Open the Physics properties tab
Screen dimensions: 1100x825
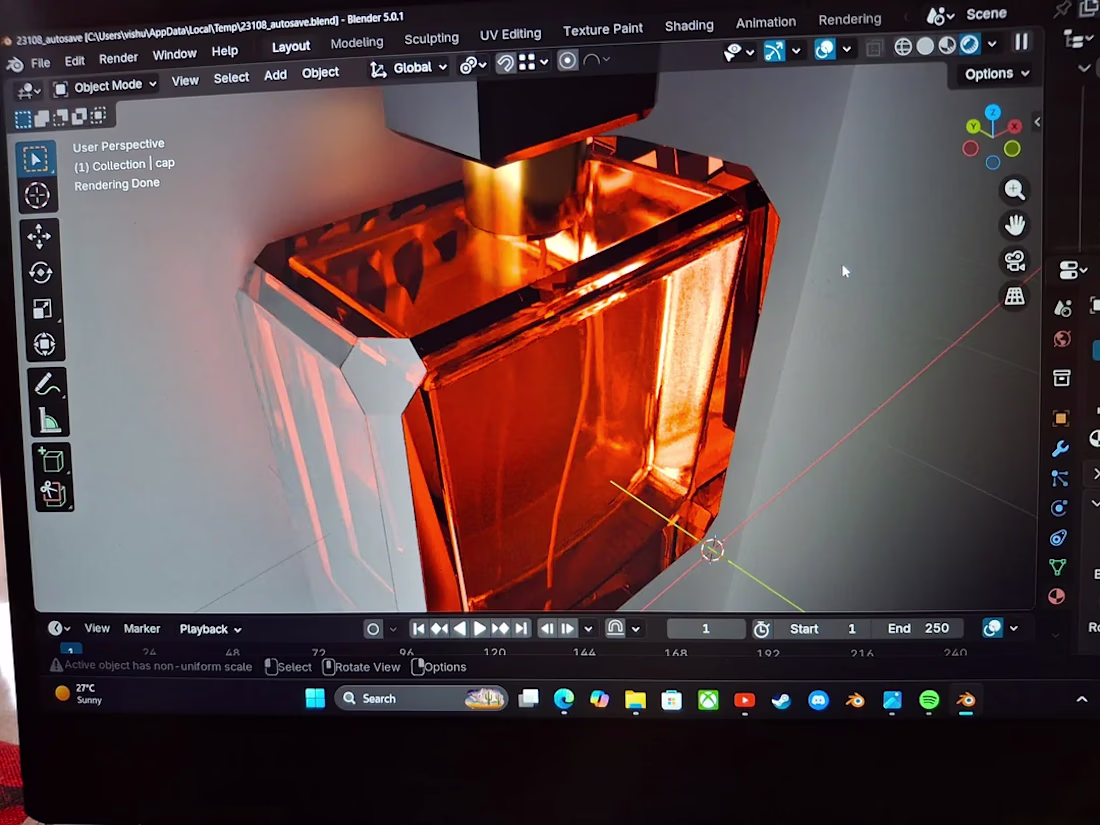pos(1059,509)
